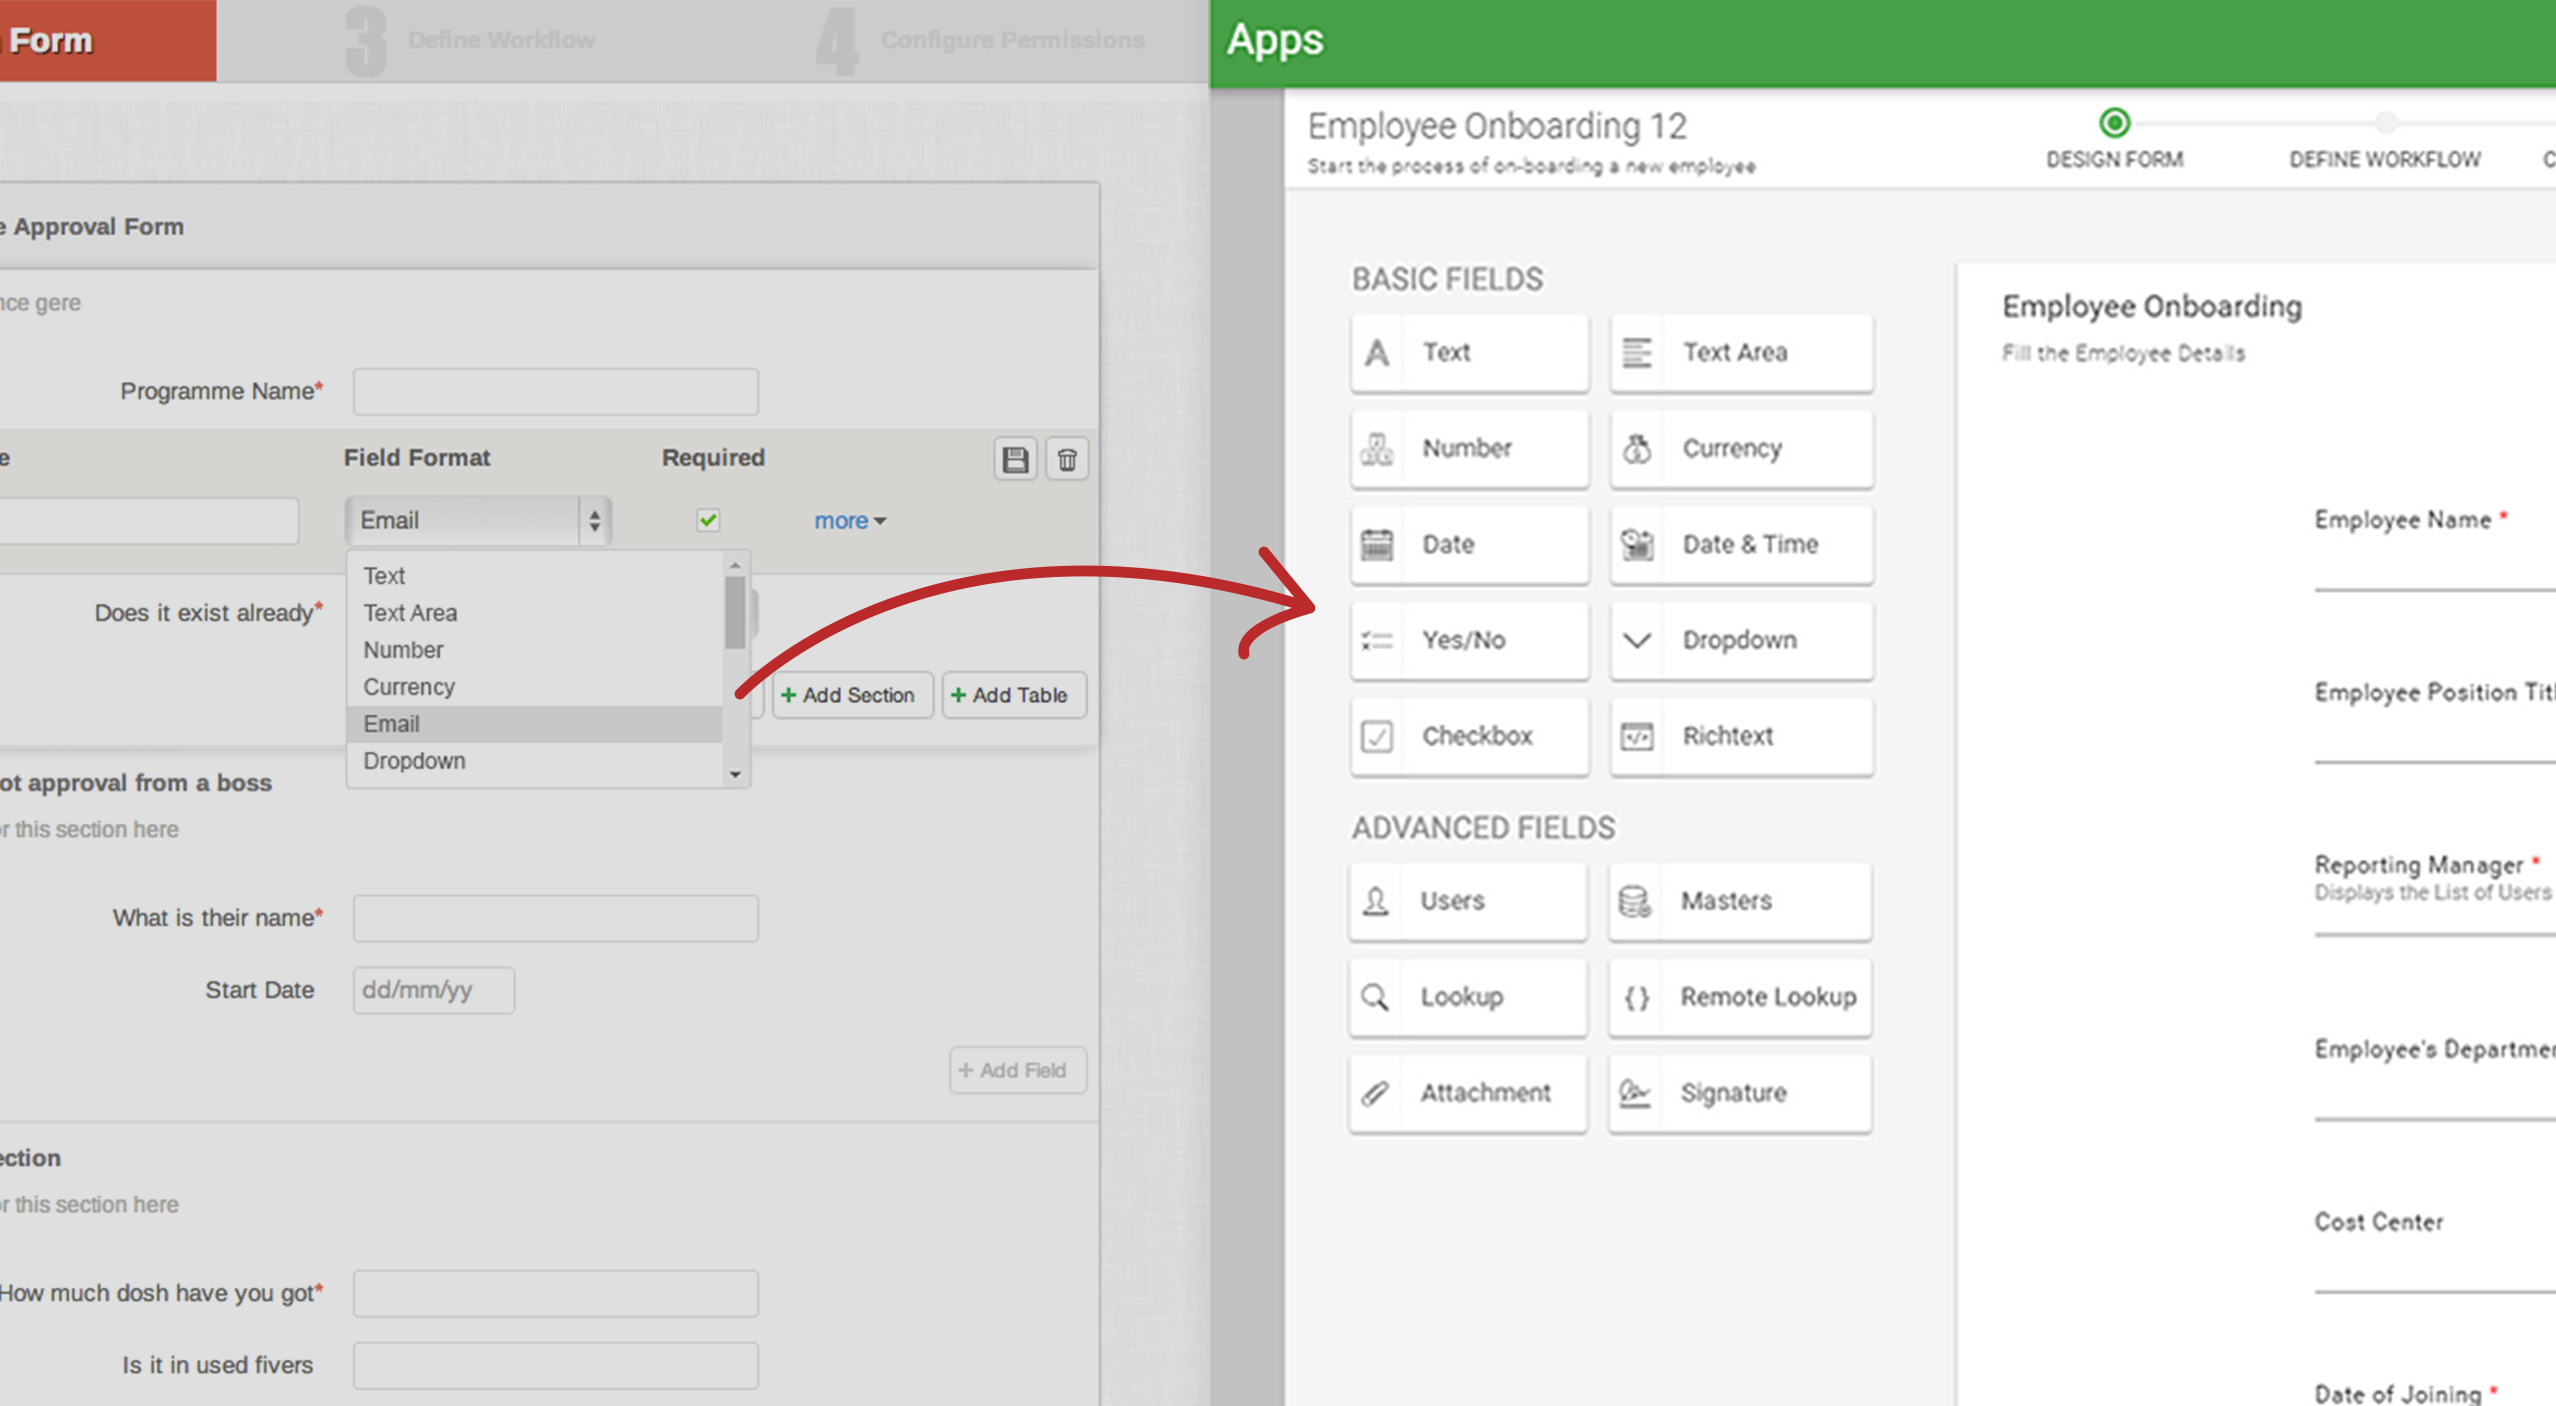Click the Text field letter A icon
The width and height of the screenshot is (2556, 1406).
(x=1377, y=353)
